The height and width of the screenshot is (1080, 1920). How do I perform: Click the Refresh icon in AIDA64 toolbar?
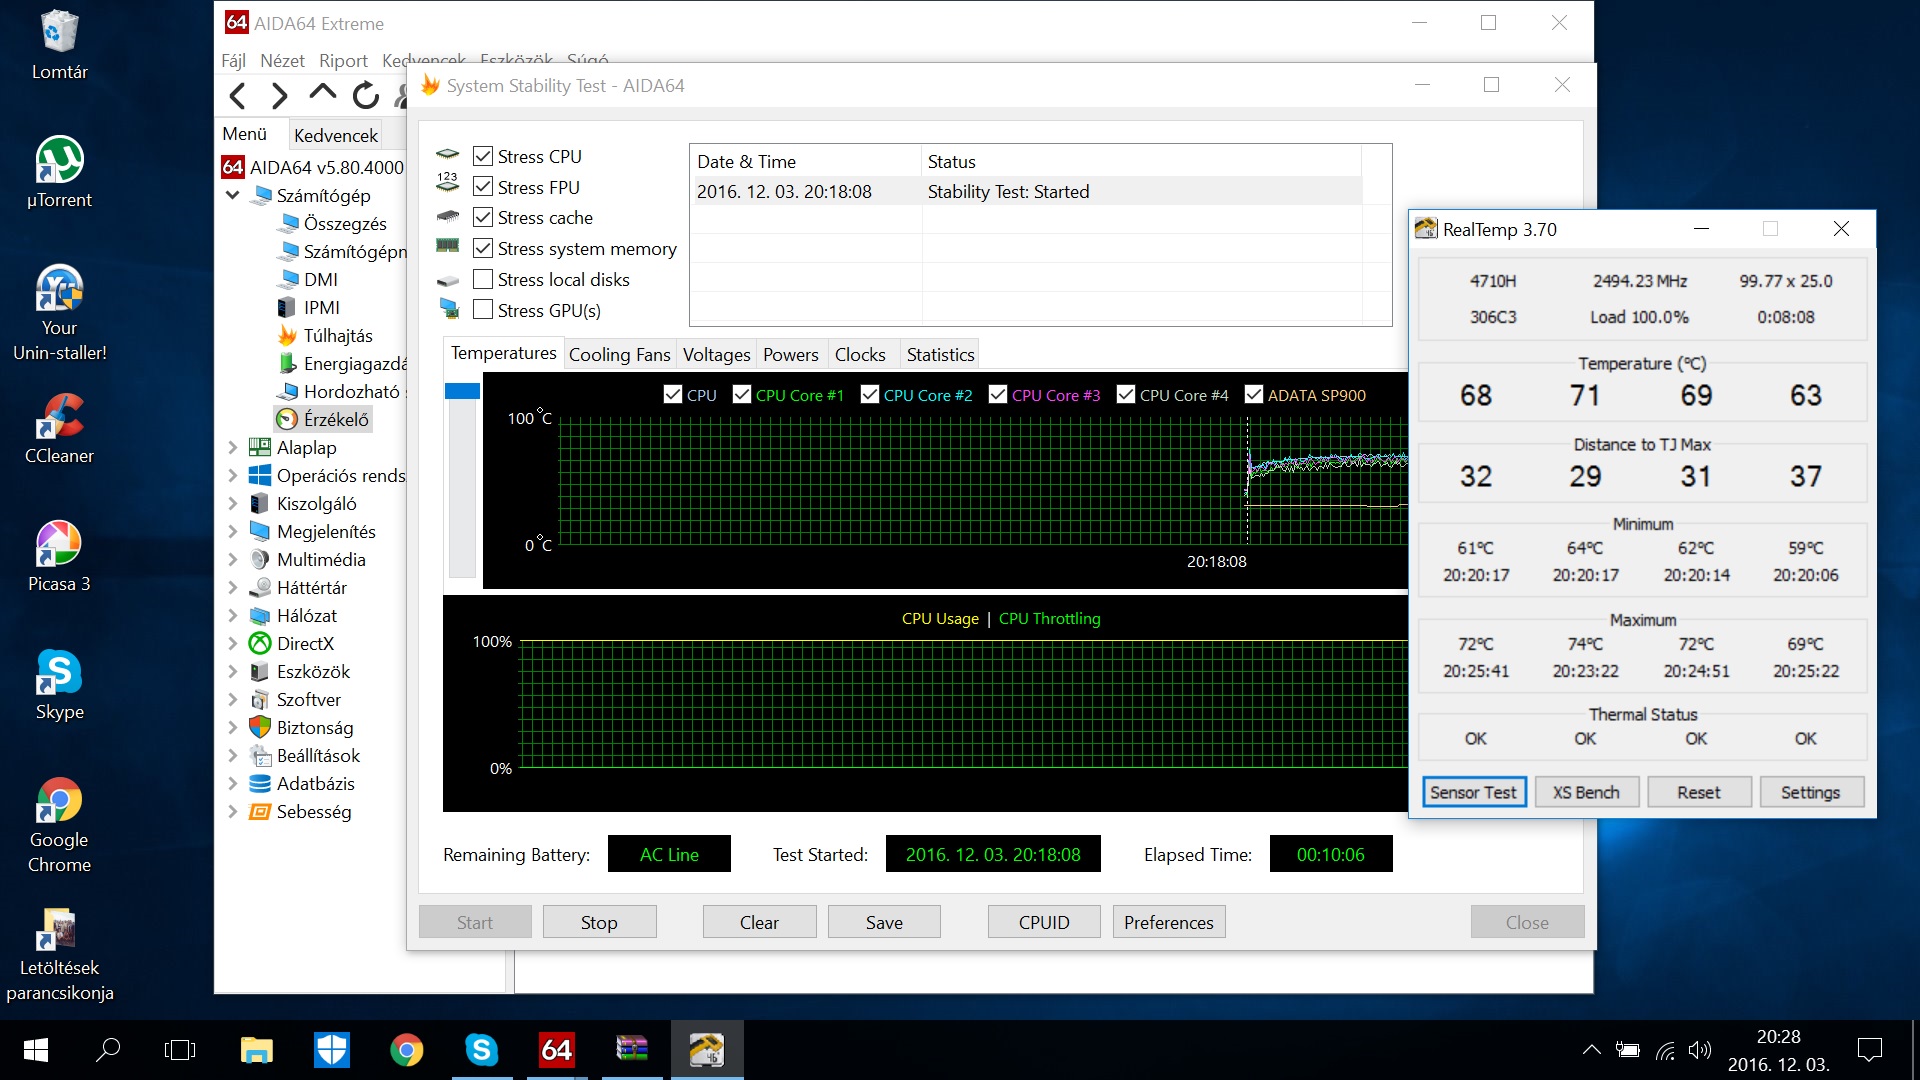coord(366,96)
